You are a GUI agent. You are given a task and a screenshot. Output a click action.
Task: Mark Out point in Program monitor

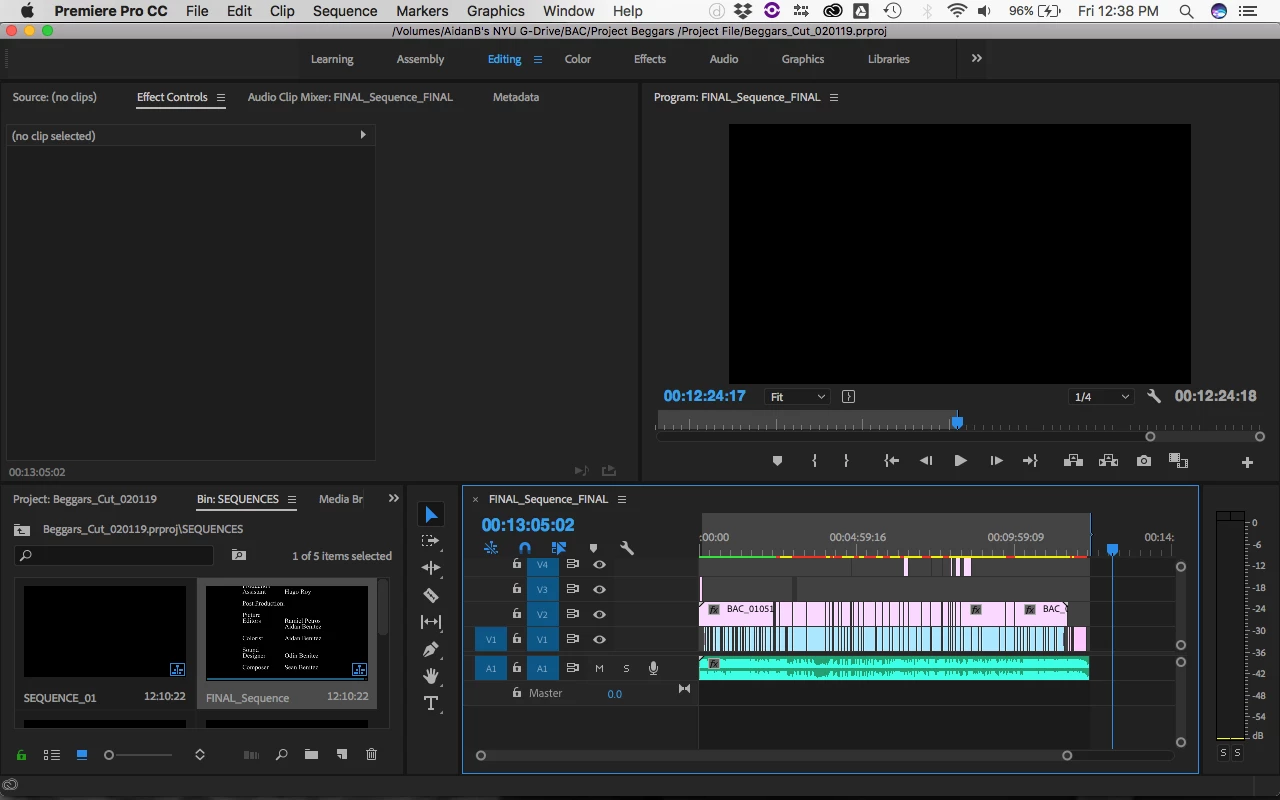846,461
